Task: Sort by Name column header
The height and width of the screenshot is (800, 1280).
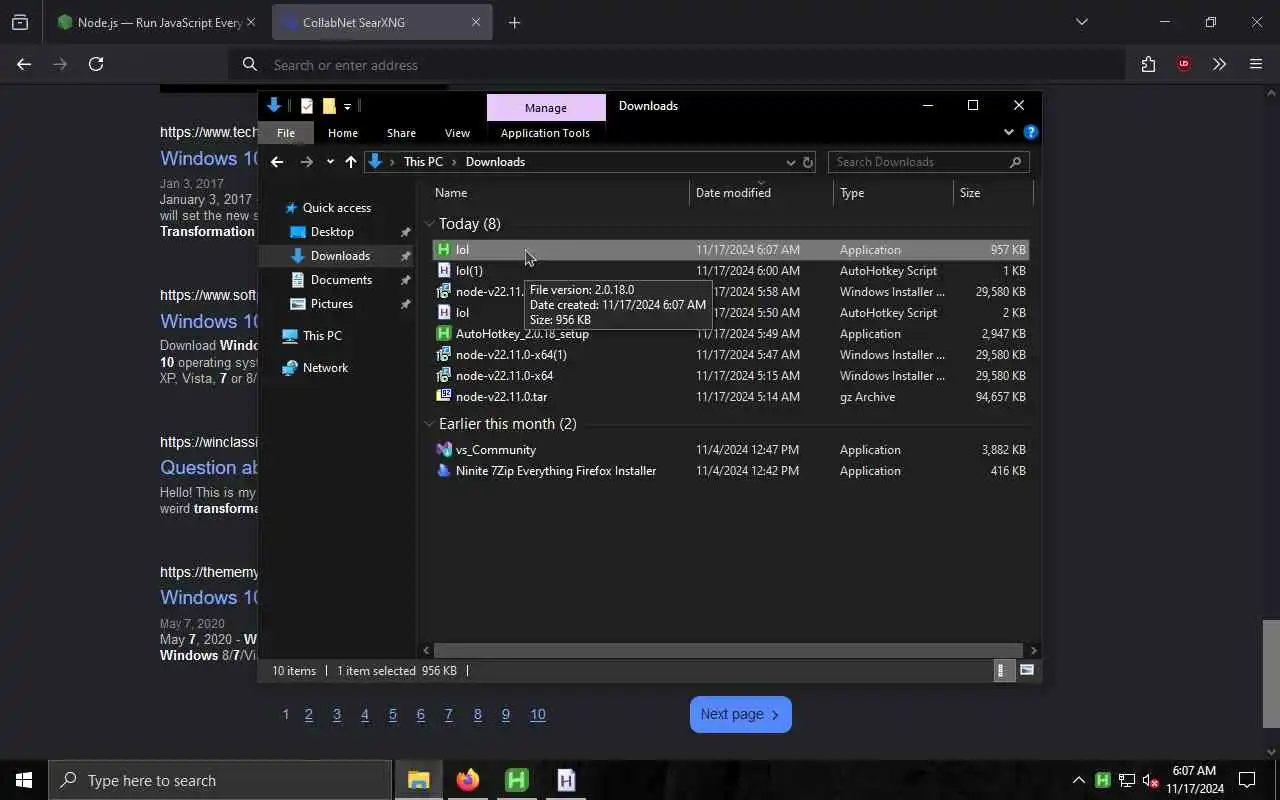Action: click(559, 193)
